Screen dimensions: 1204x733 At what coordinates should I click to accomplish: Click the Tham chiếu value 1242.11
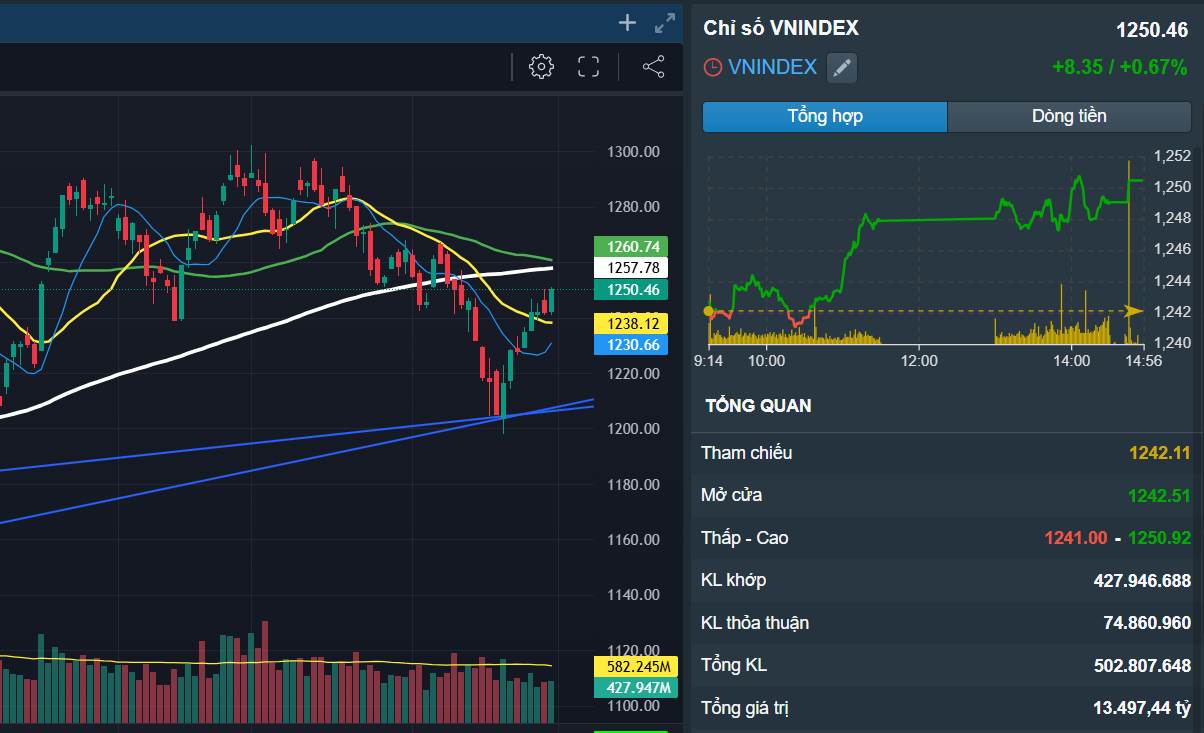click(x=1160, y=453)
